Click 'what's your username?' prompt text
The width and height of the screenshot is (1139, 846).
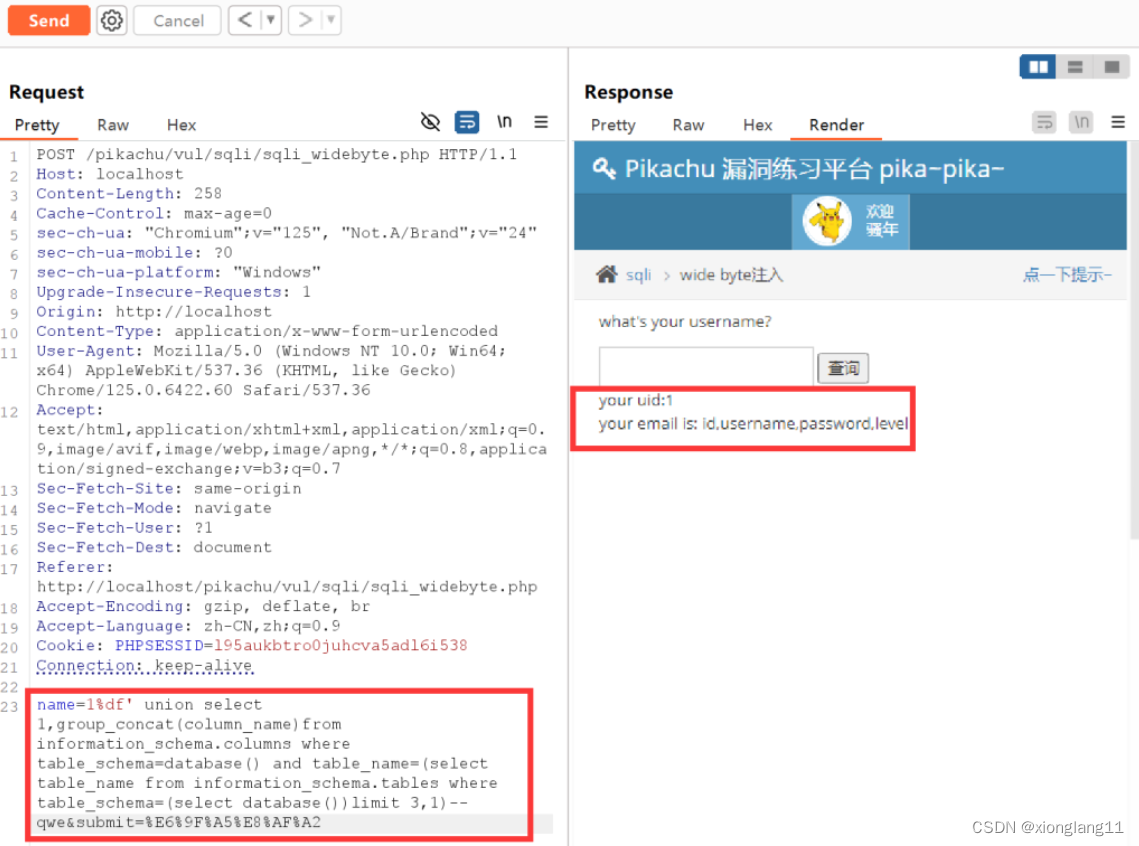[685, 322]
